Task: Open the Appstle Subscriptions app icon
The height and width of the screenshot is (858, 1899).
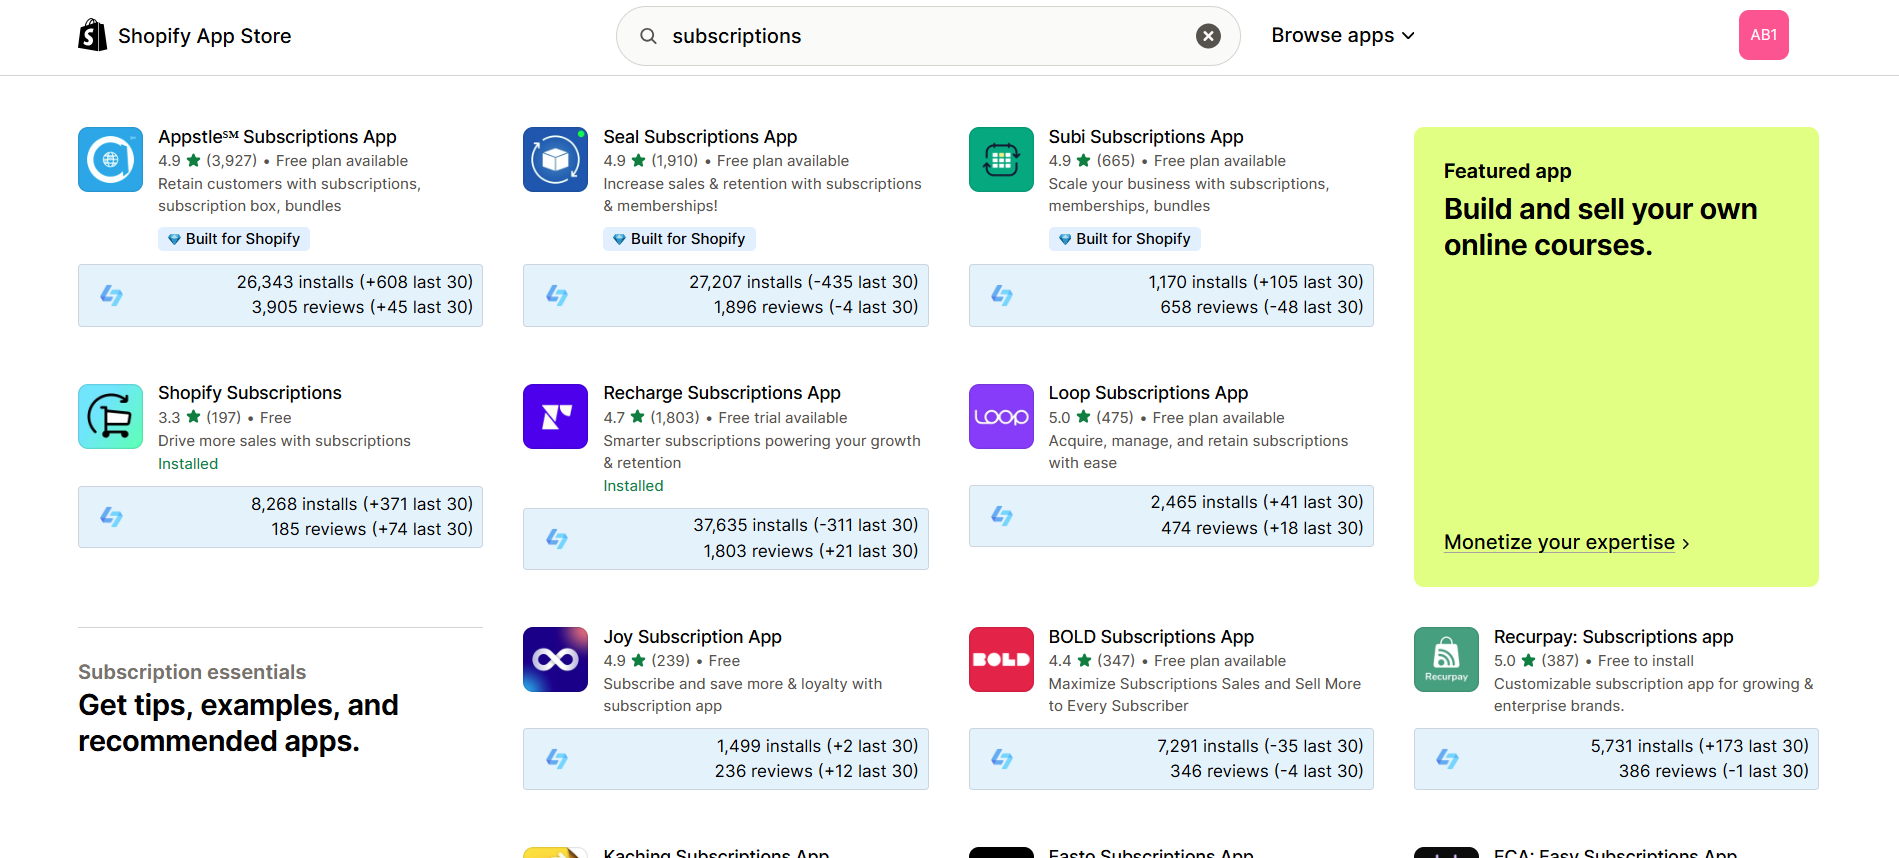Action: [x=110, y=159]
